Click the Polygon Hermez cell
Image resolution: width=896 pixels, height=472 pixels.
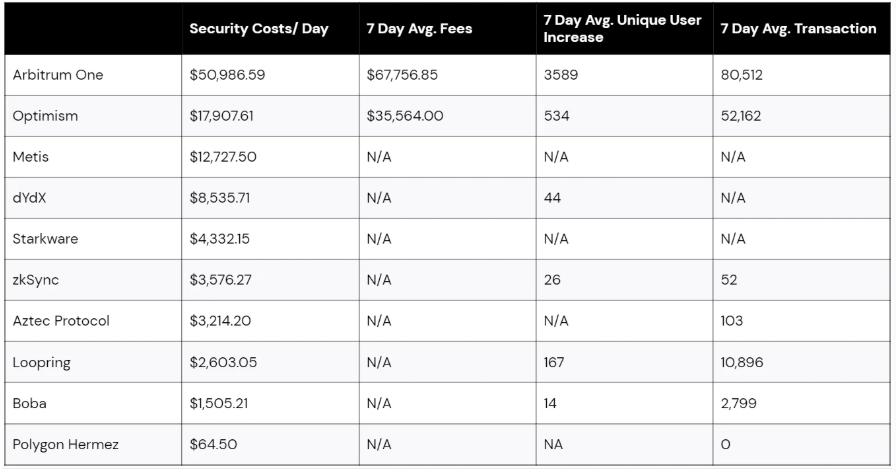[65, 444]
